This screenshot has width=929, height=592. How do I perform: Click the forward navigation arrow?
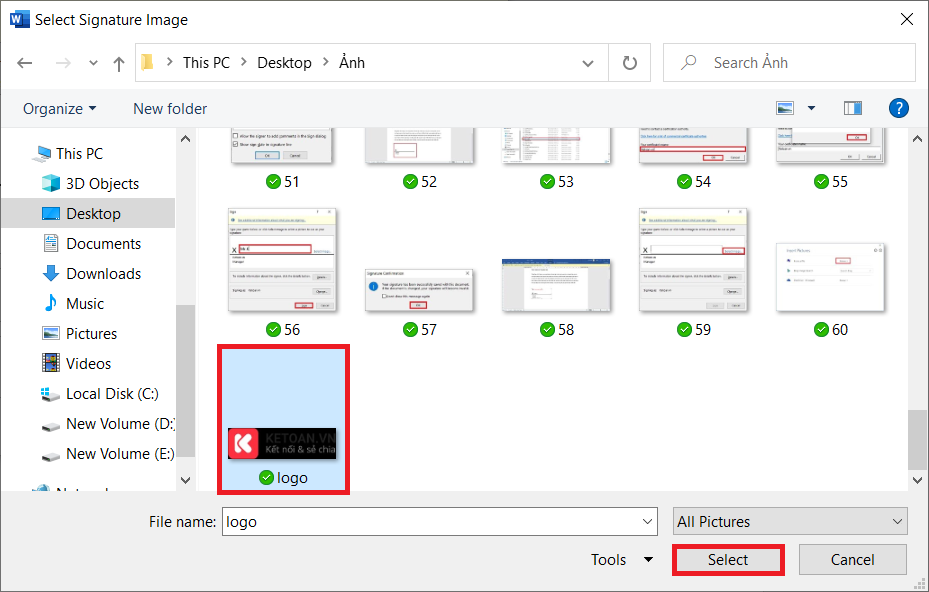(x=63, y=63)
